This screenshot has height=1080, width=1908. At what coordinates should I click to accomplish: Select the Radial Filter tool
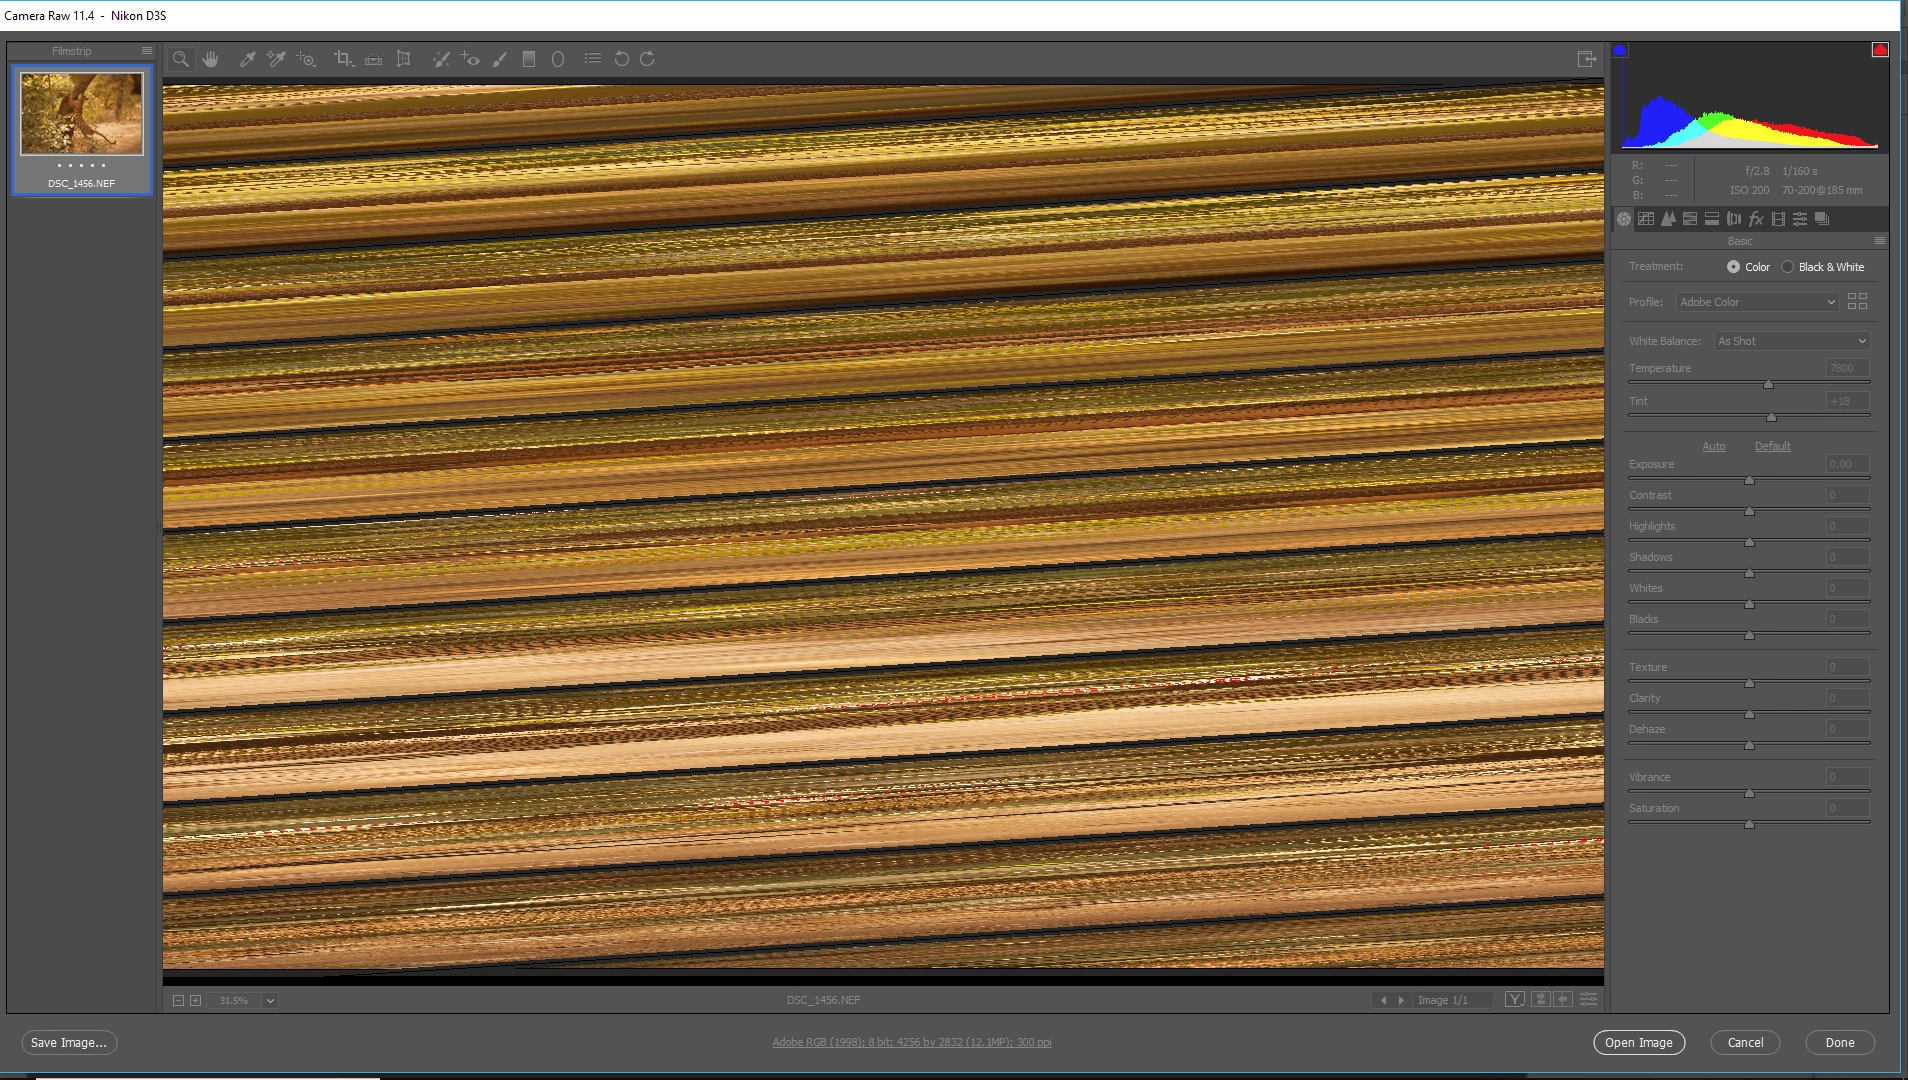tap(558, 59)
